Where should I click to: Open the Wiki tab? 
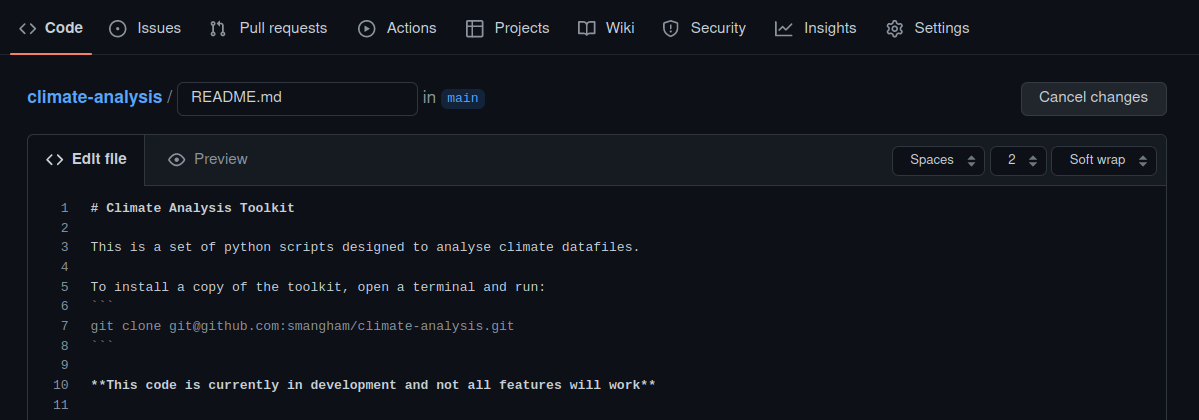(606, 28)
